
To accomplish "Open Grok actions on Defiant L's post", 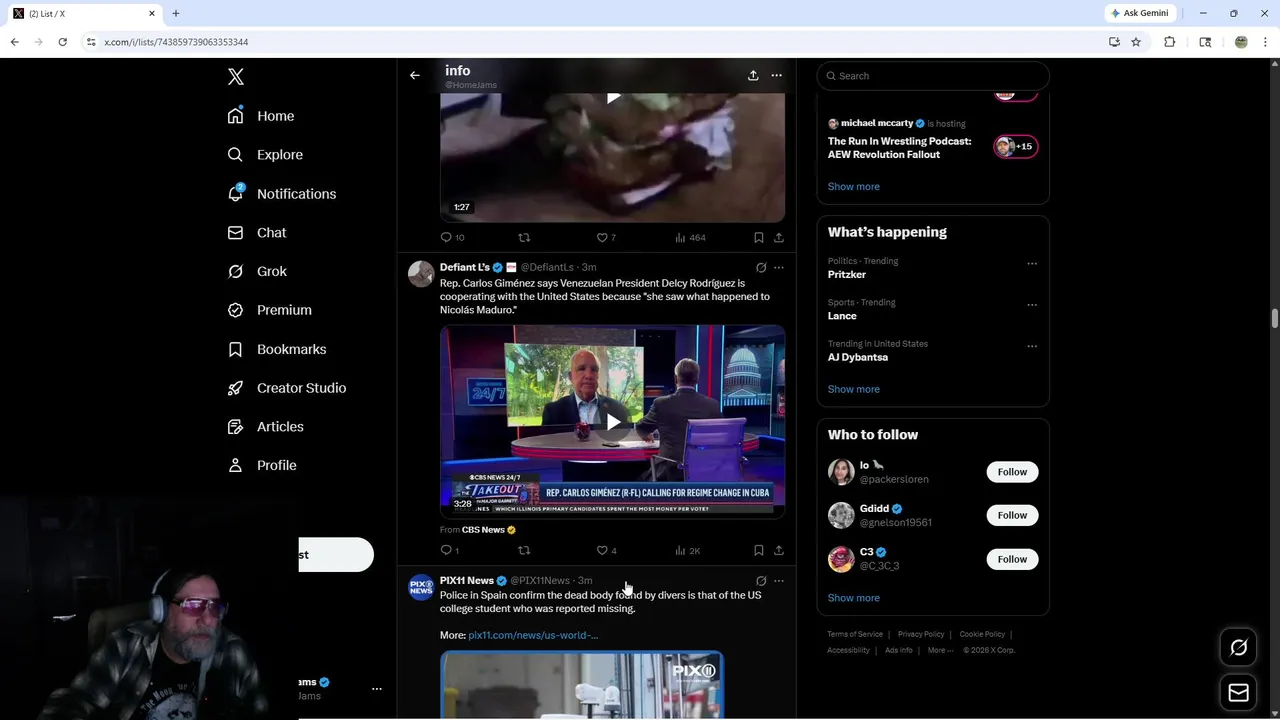I will click(x=761, y=268).
